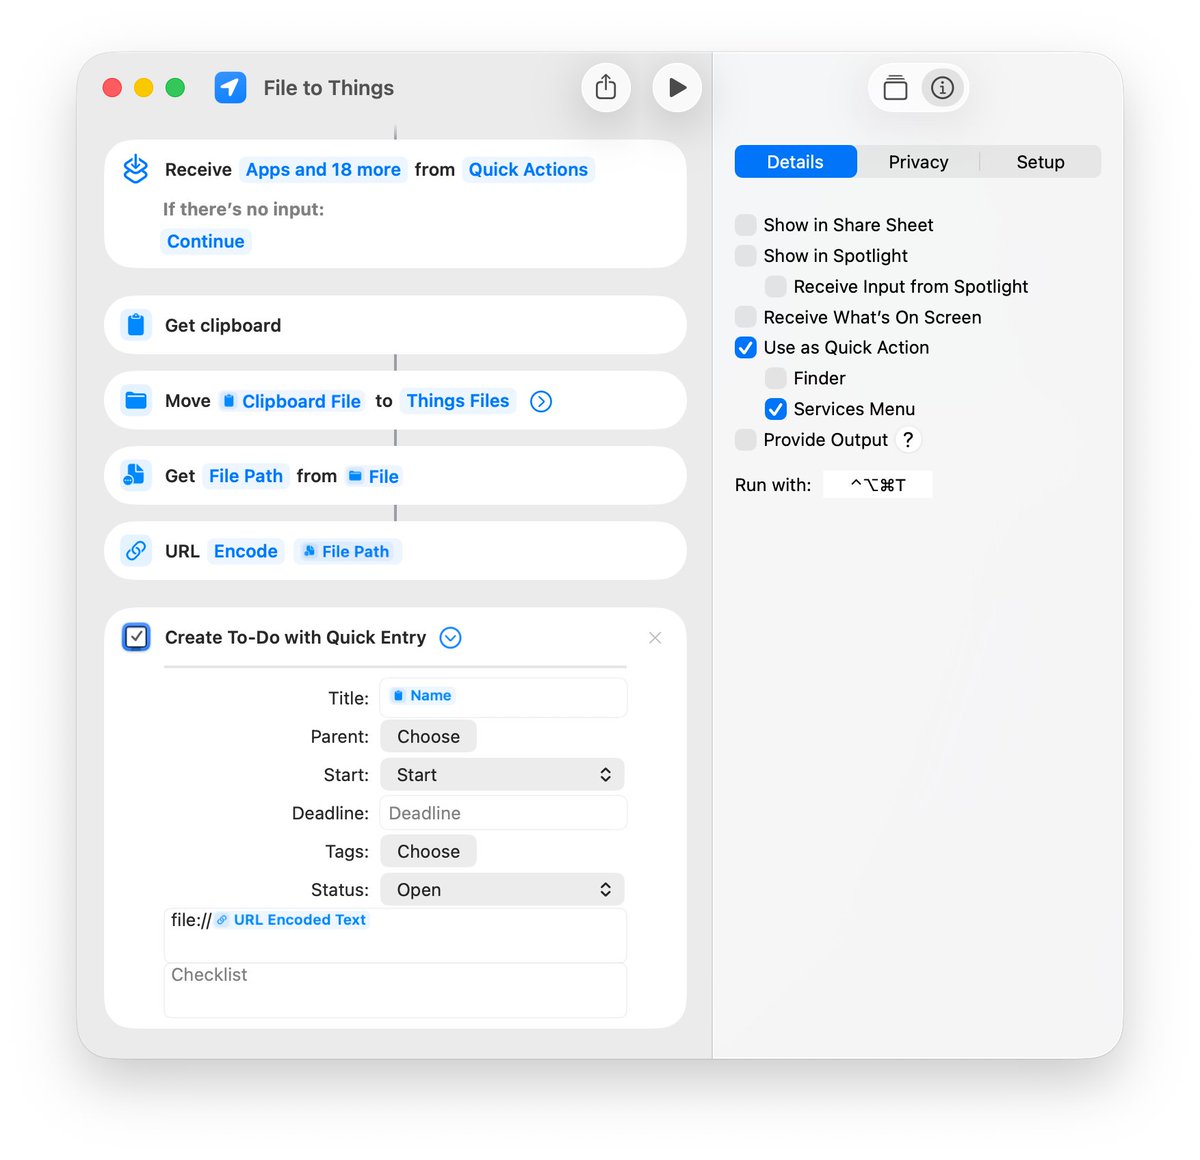
Task: Open the Status dropdown set to Open
Action: 502,890
